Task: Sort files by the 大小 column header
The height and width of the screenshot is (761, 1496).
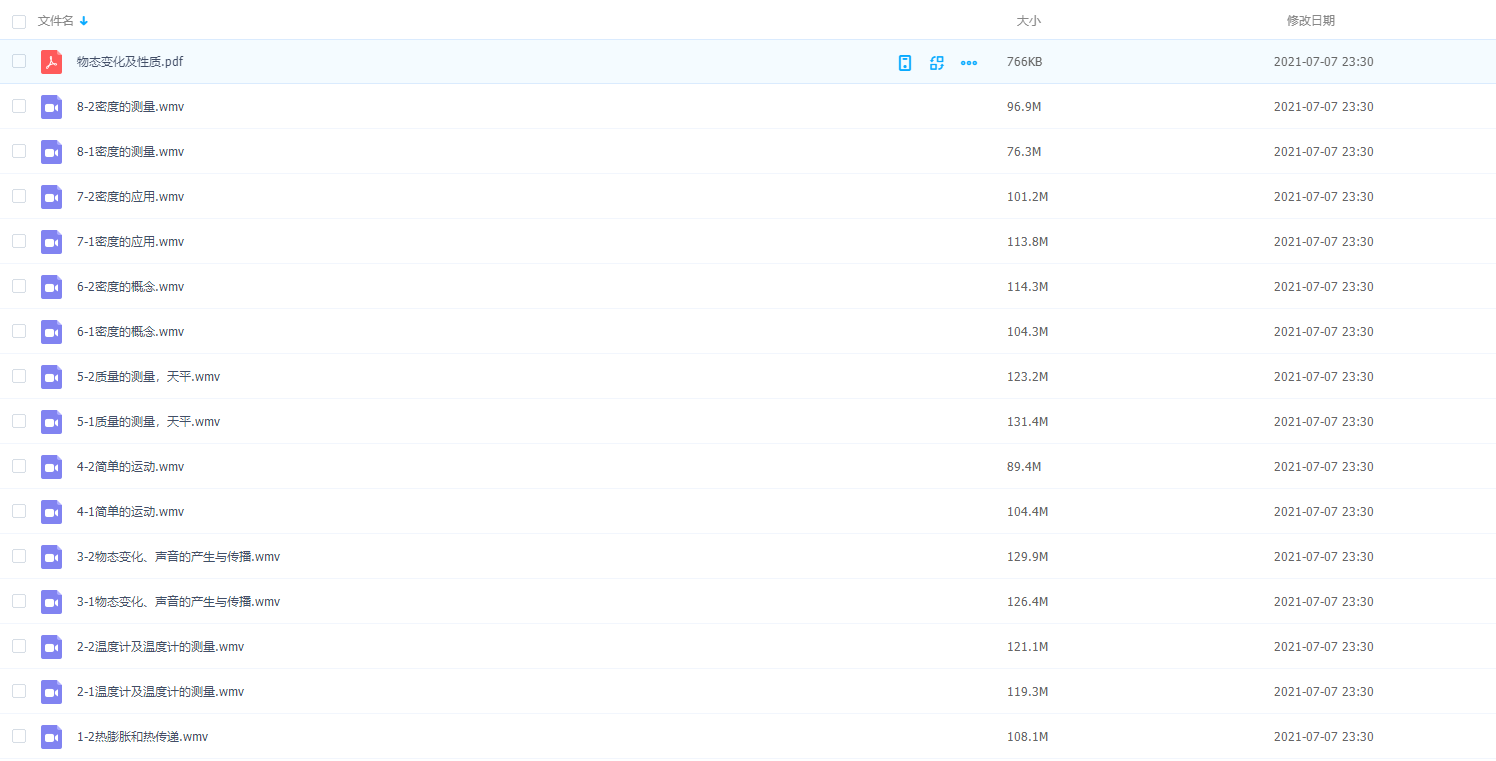Action: pyautogui.click(x=1028, y=21)
